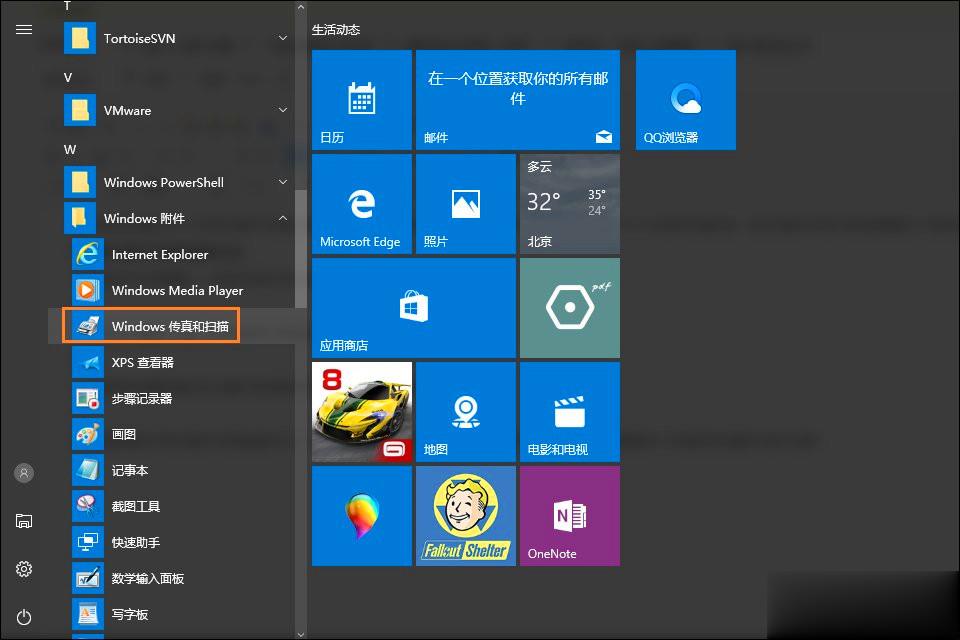Open the Paint 3D colorful tile
The height and width of the screenshot is (640, 960).
(362, 516)
